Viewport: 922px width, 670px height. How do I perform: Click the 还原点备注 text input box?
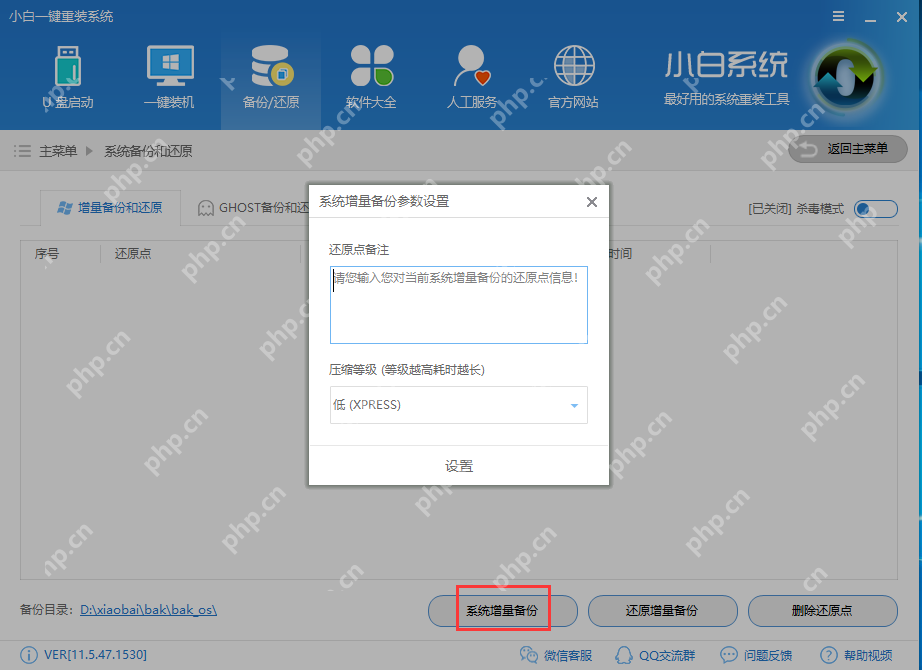459,305
